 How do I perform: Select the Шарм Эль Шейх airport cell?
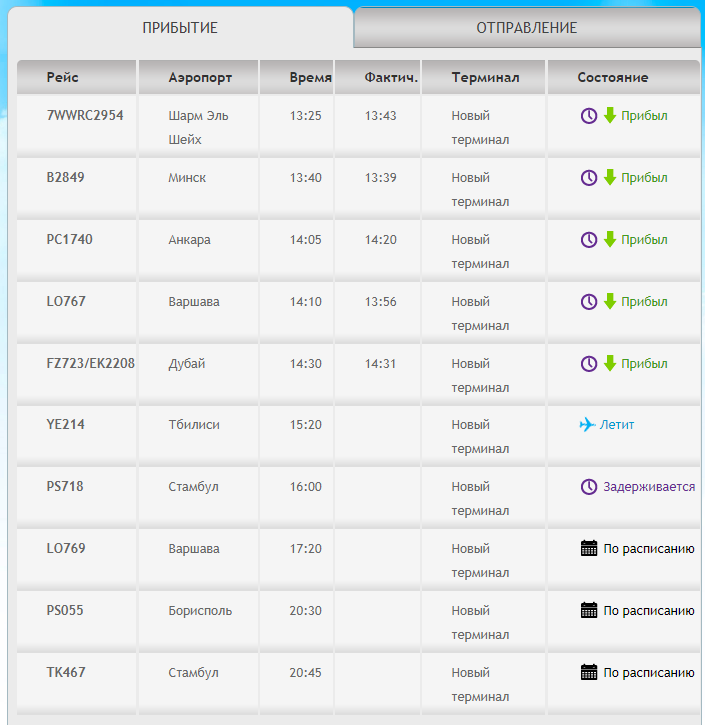[198, 127]
